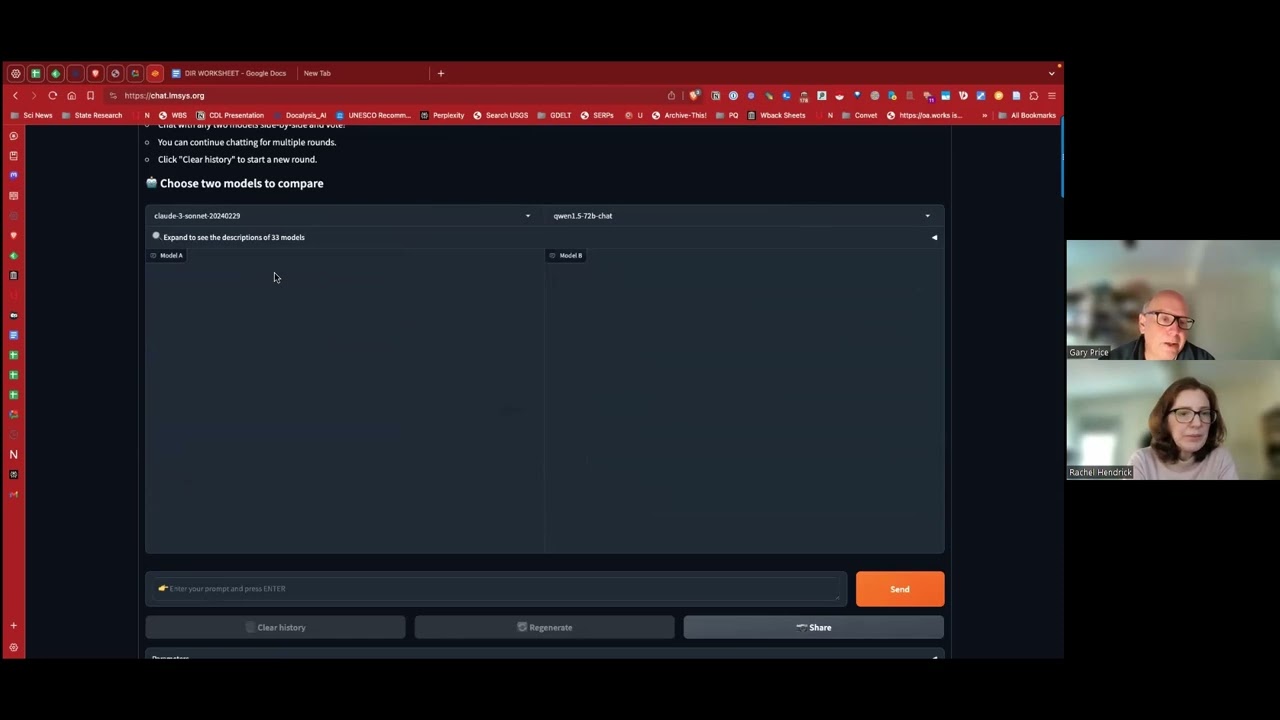Screen dimensions: 1280x720
Task: Open the Wback Sheets bookmark
Action: [776, 115]
